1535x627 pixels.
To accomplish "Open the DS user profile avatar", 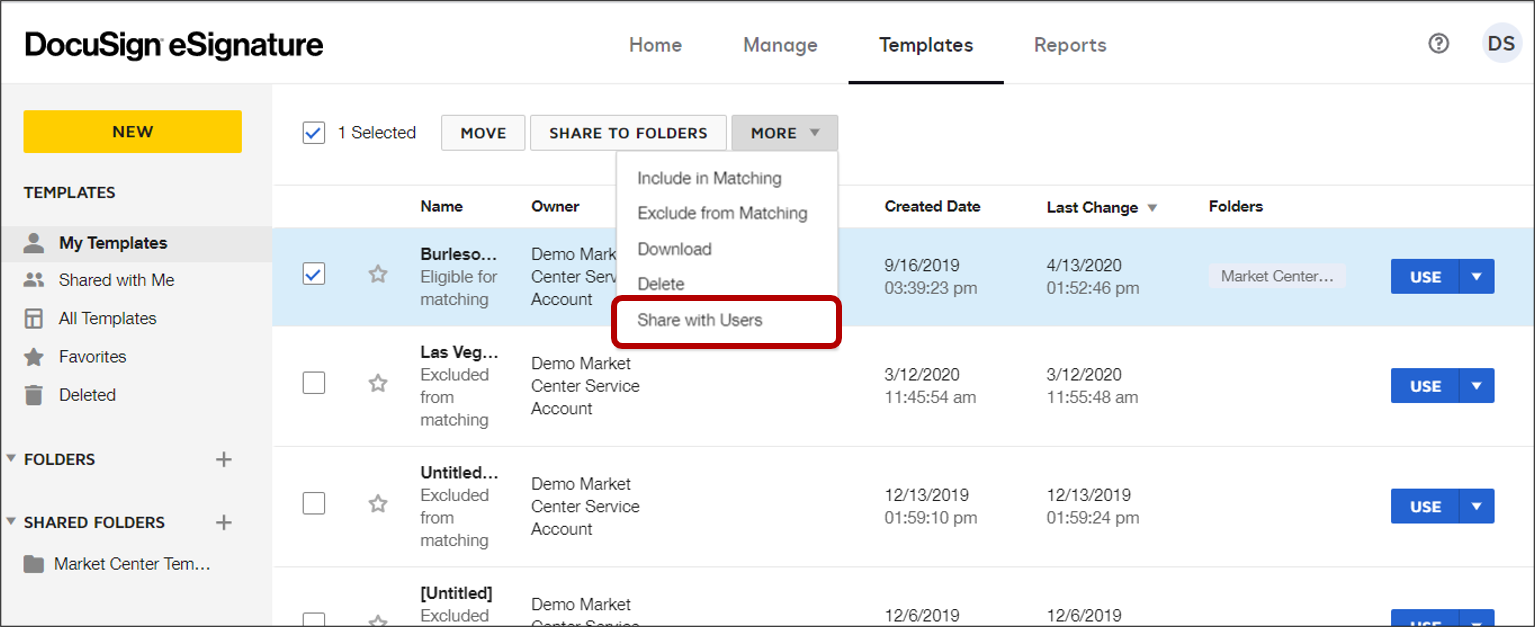I will (1500, 44).
